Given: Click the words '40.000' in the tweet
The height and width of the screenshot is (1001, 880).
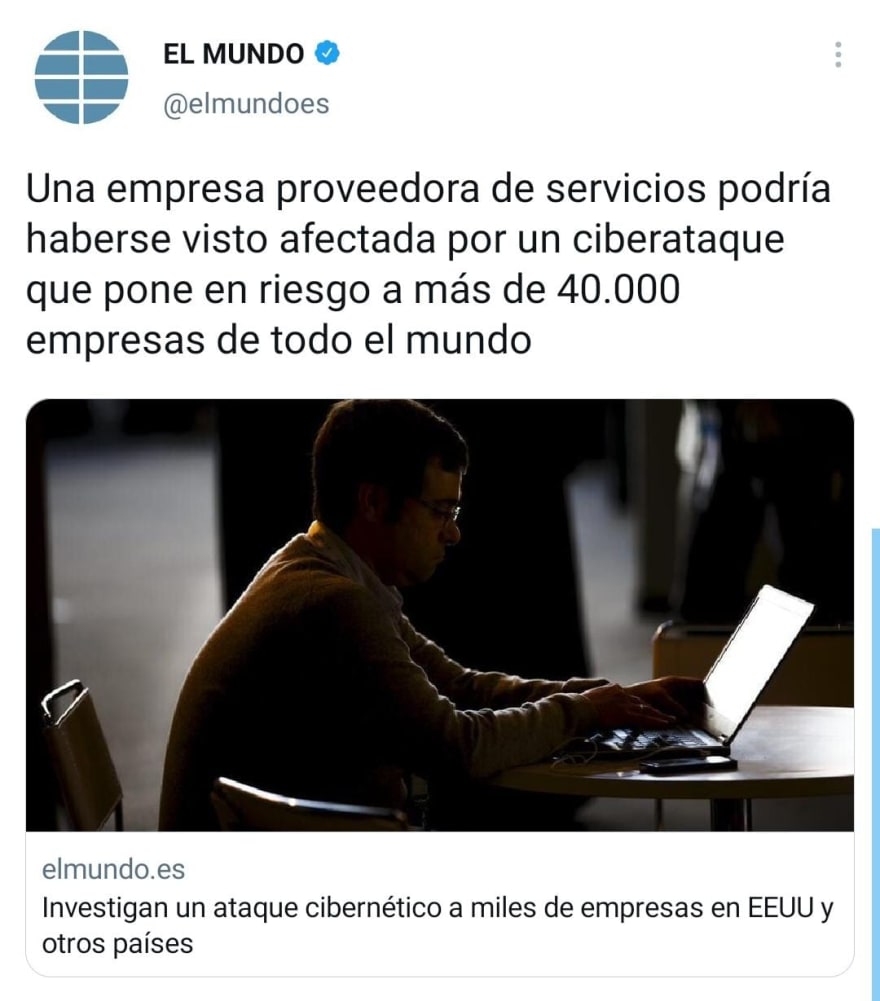Looking at the screenshot, I should (x=618, y=290).
